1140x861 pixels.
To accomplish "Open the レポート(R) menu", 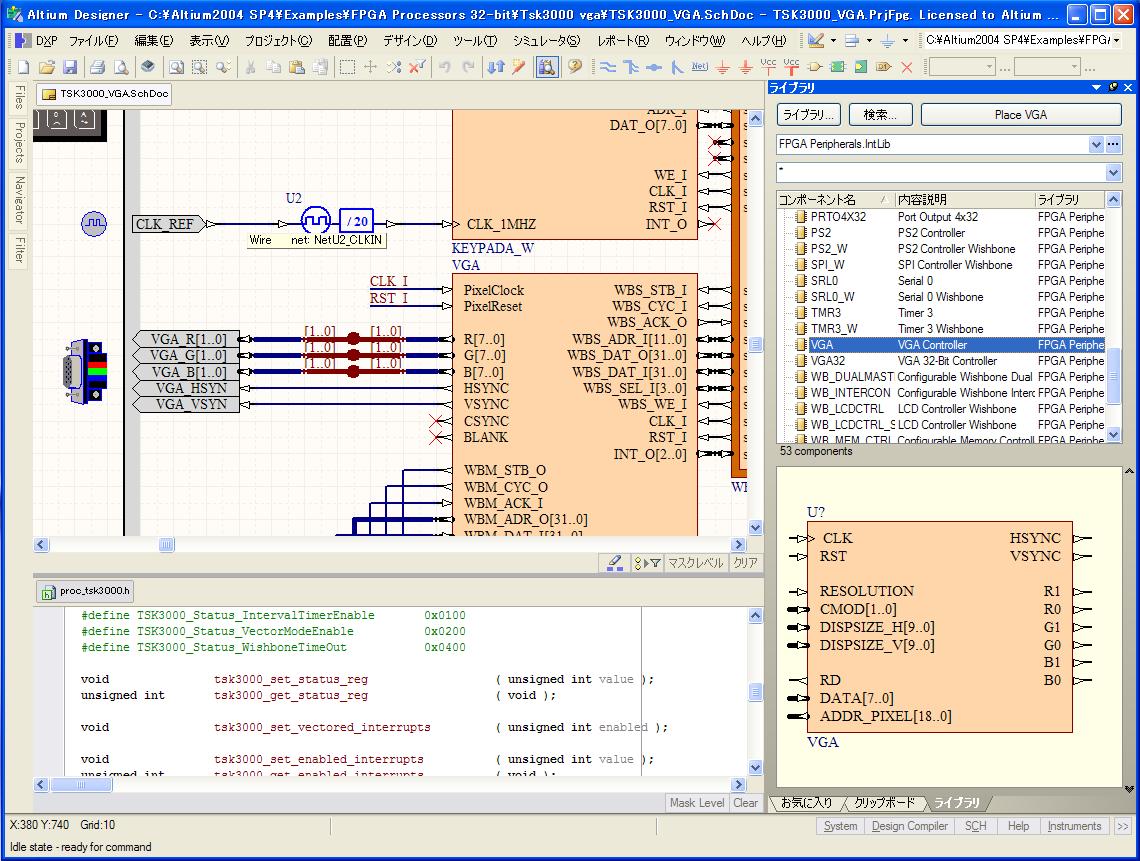I will coord(622,41).
